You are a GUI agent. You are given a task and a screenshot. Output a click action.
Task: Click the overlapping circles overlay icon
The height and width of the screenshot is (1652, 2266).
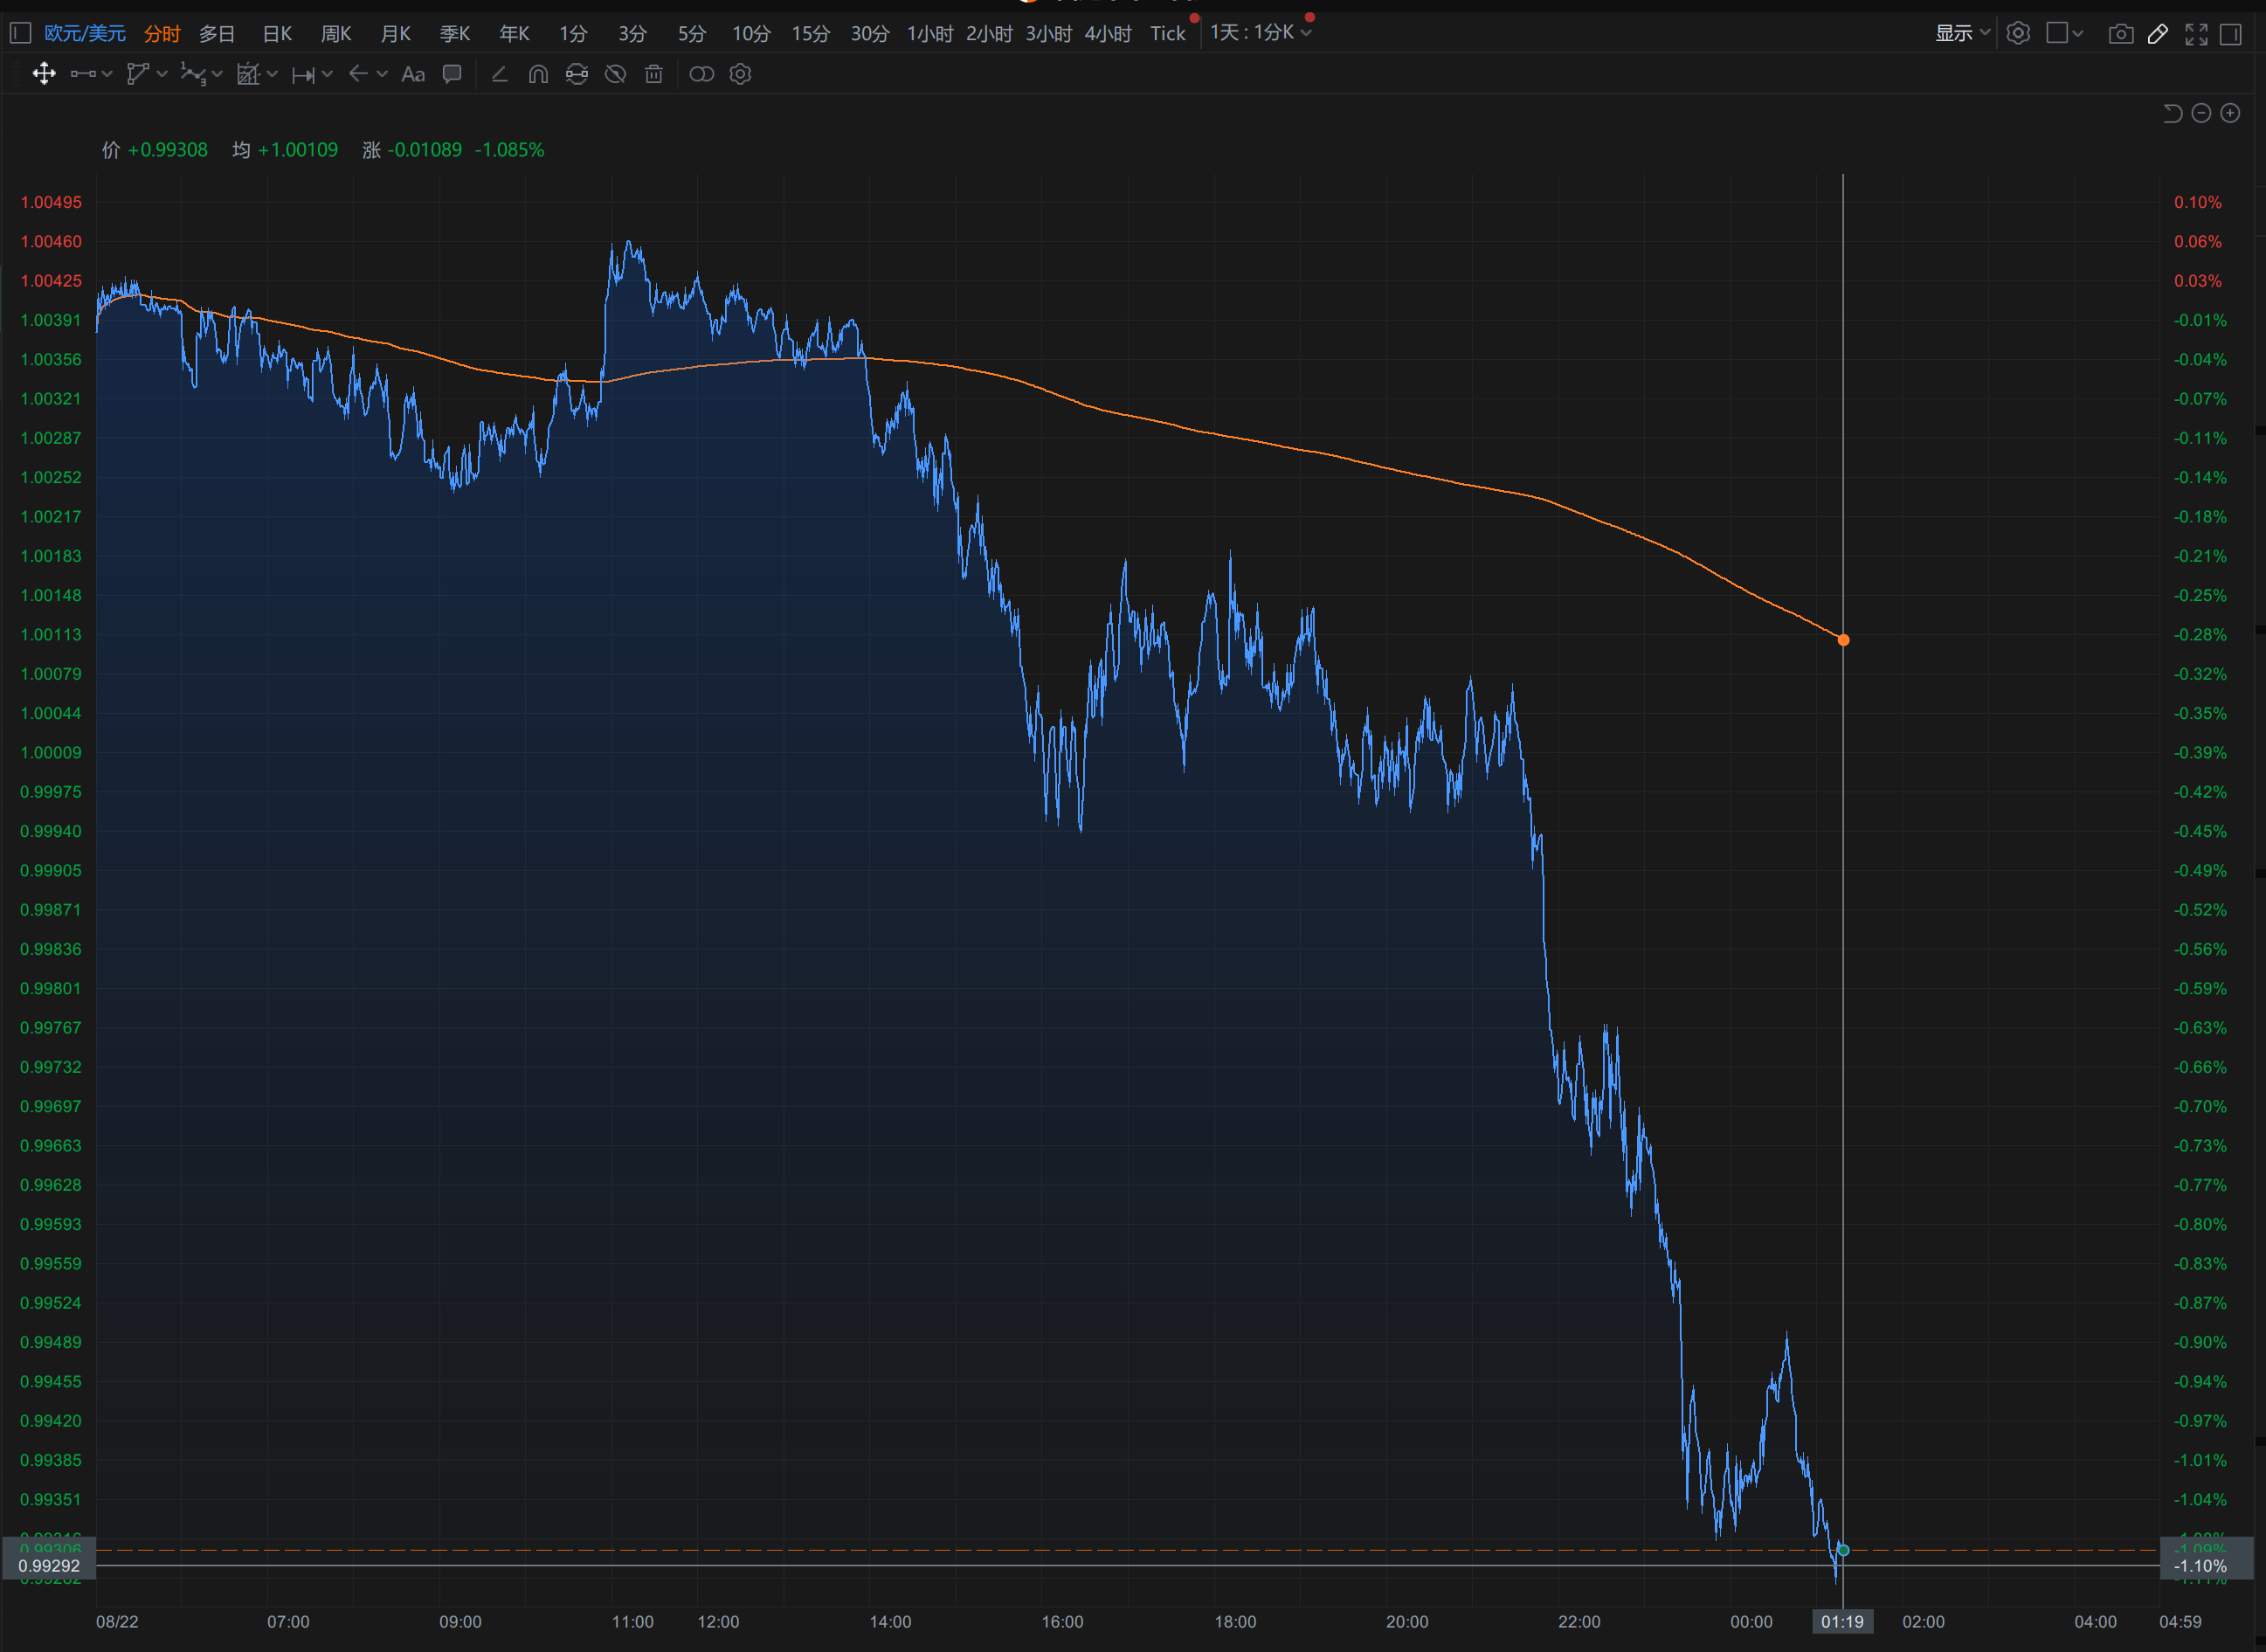point(702,74)
